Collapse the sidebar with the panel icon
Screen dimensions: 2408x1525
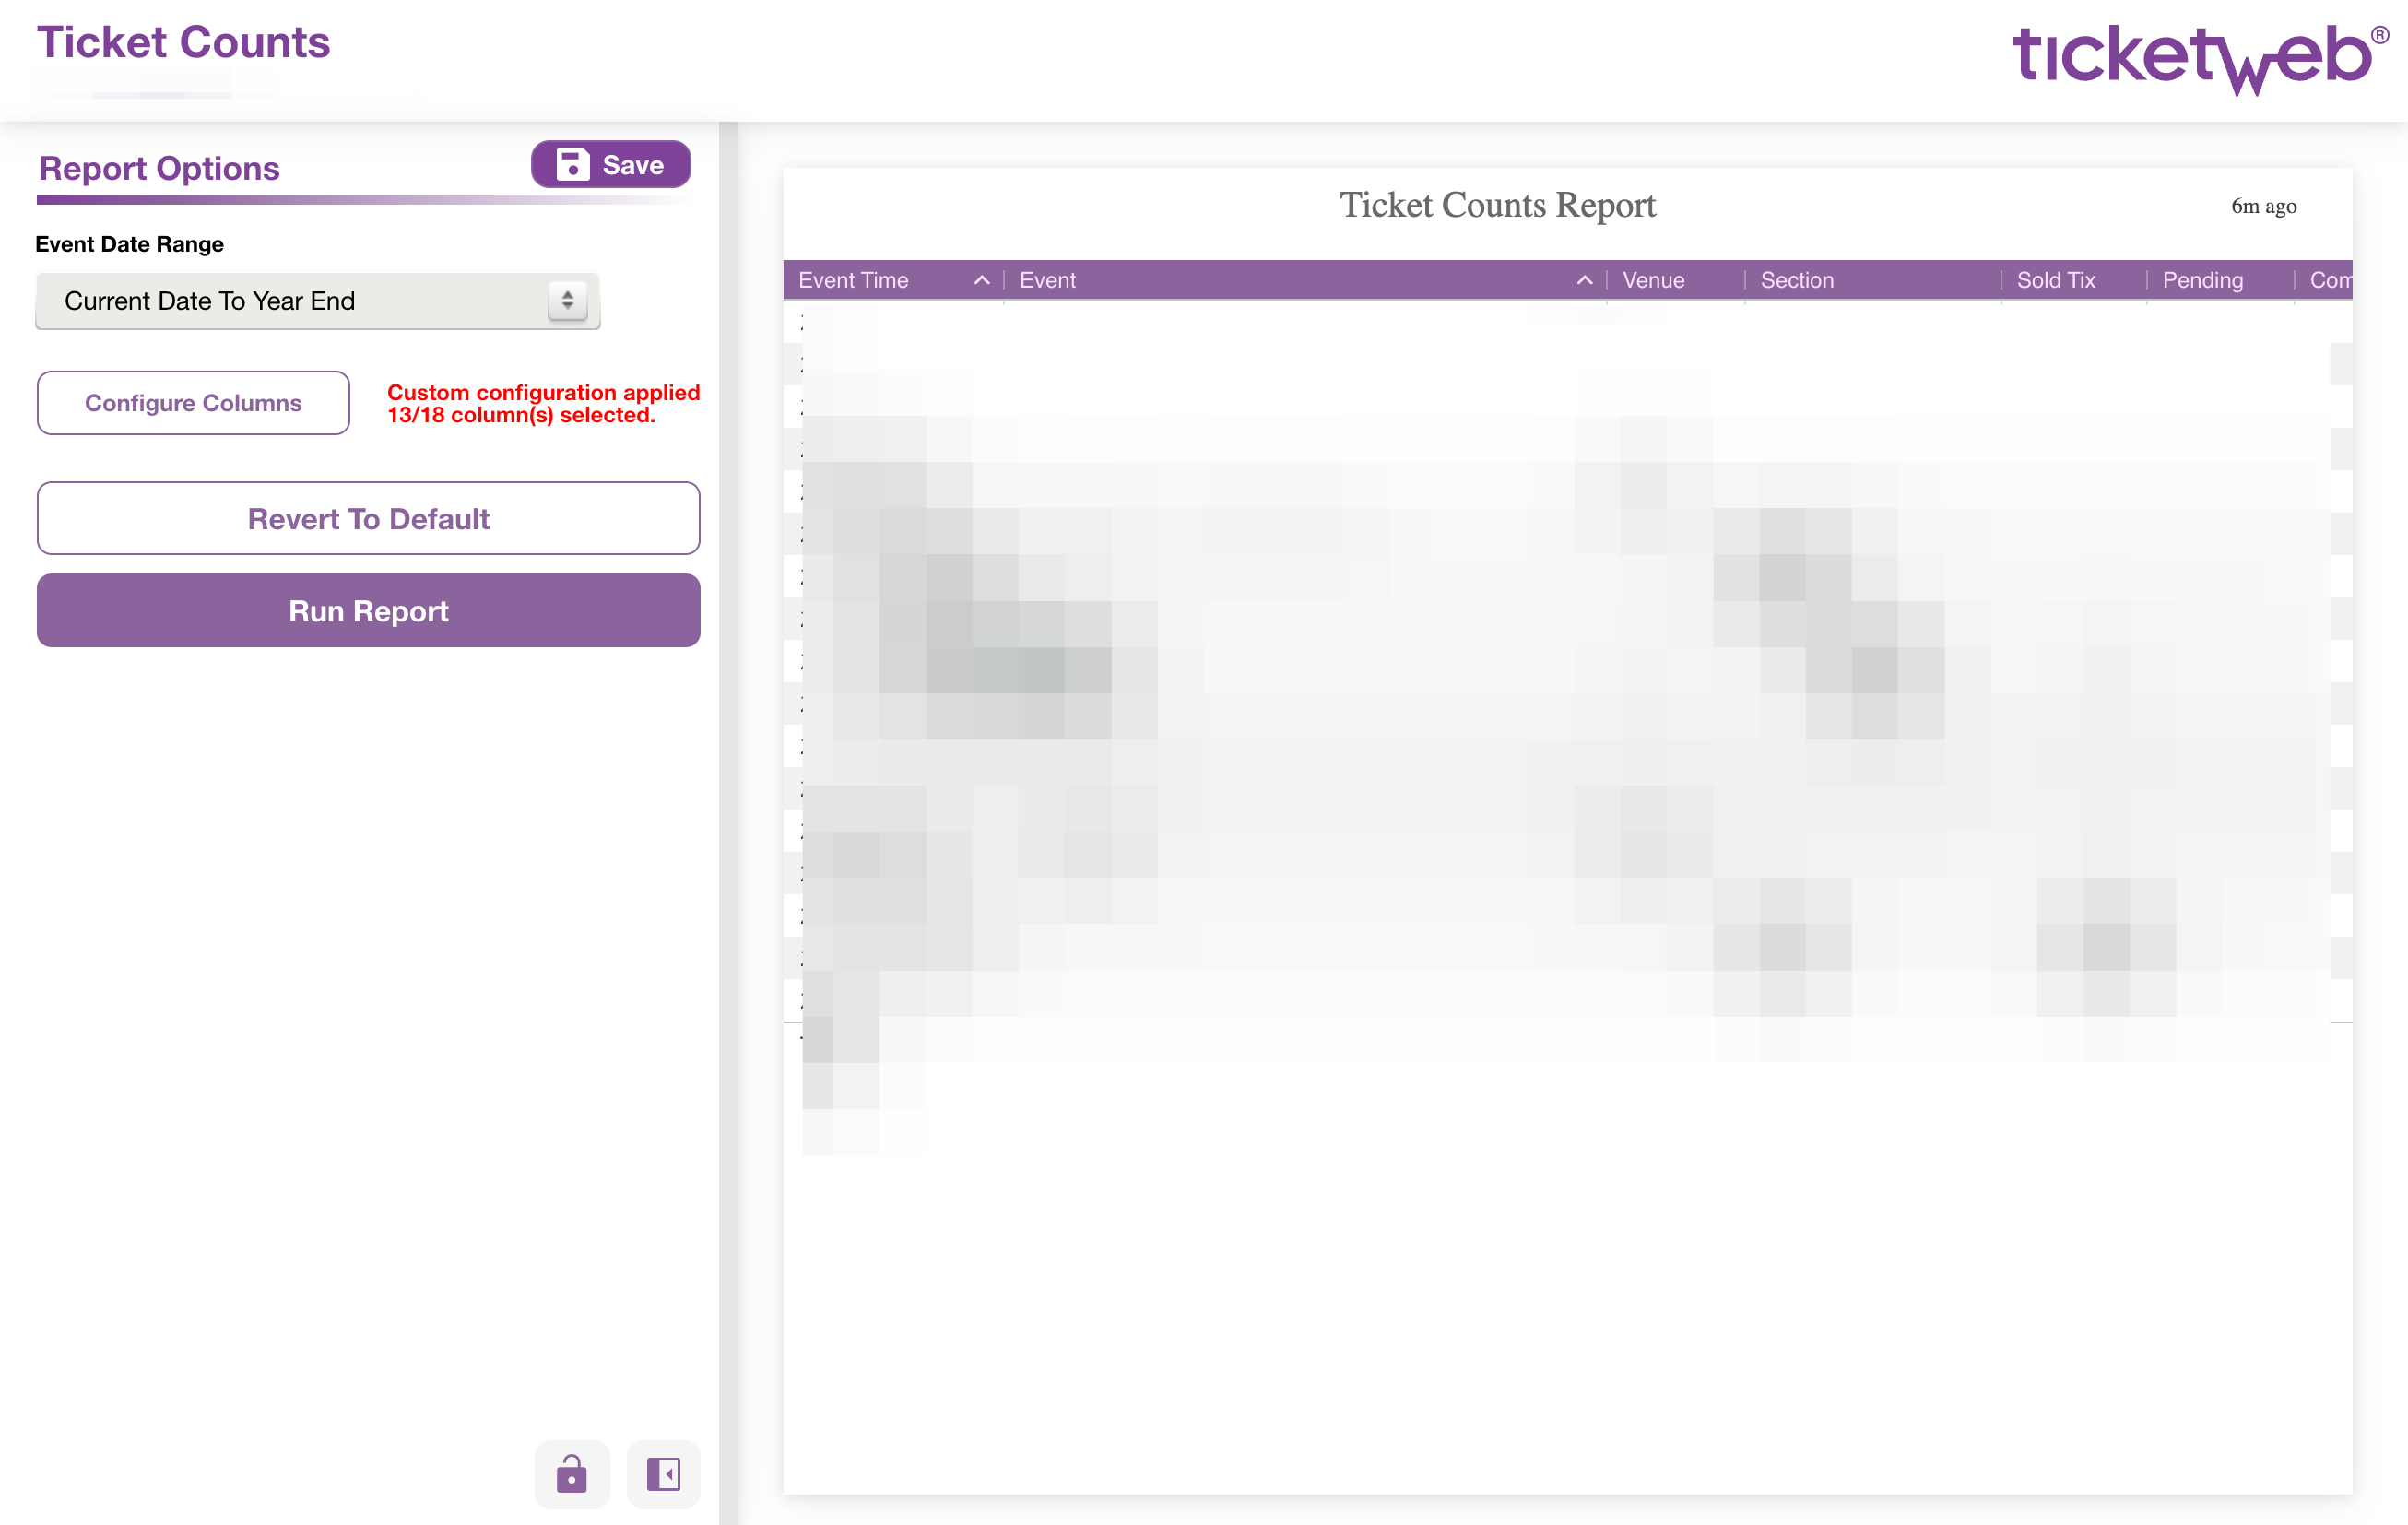point(663,1474)
